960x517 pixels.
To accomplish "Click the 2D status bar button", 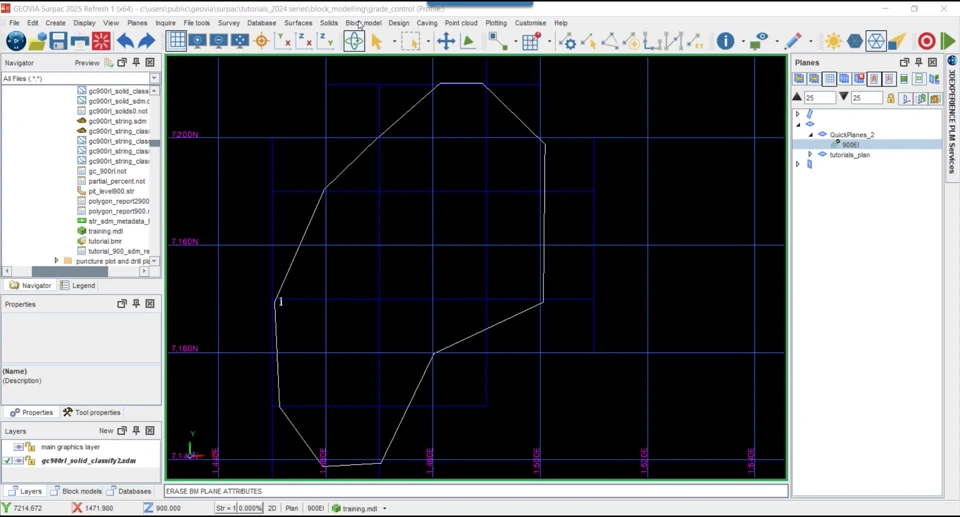I will (x=272, y=508).
